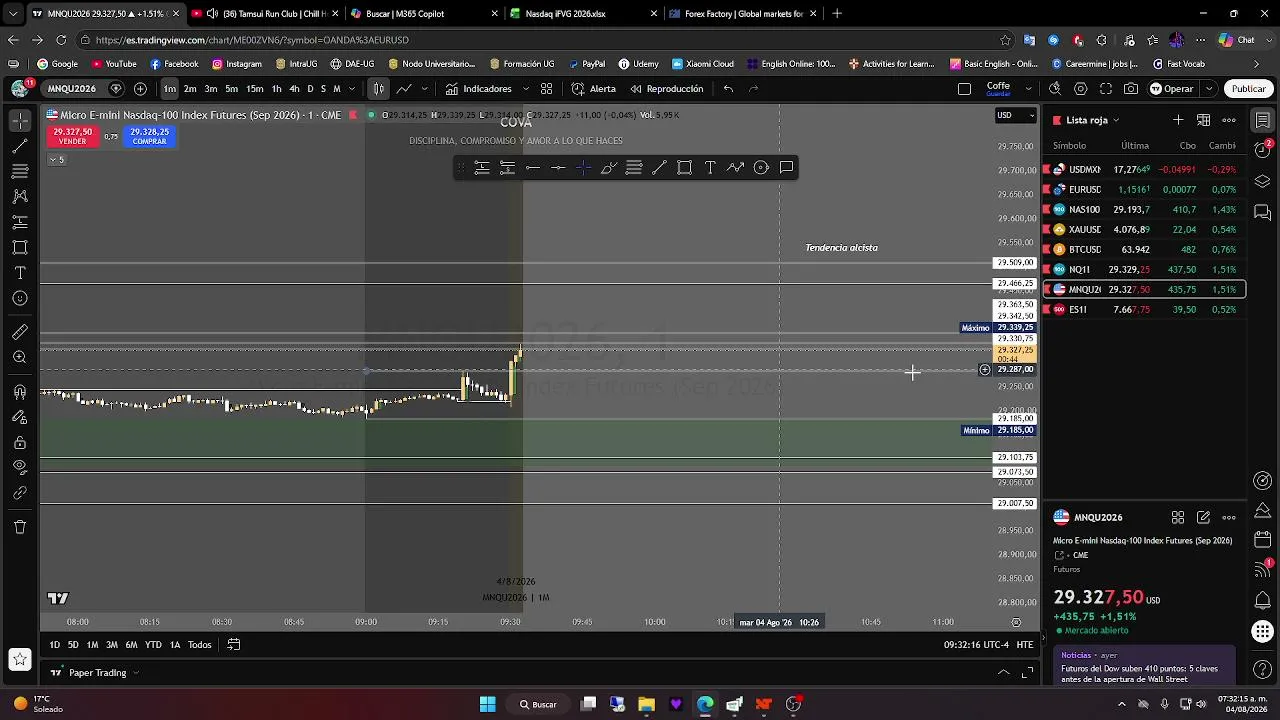Viewport: 1280px width, 720px height.
Task: Open indicator templates grid icon
Action: [x=546, y=88]
